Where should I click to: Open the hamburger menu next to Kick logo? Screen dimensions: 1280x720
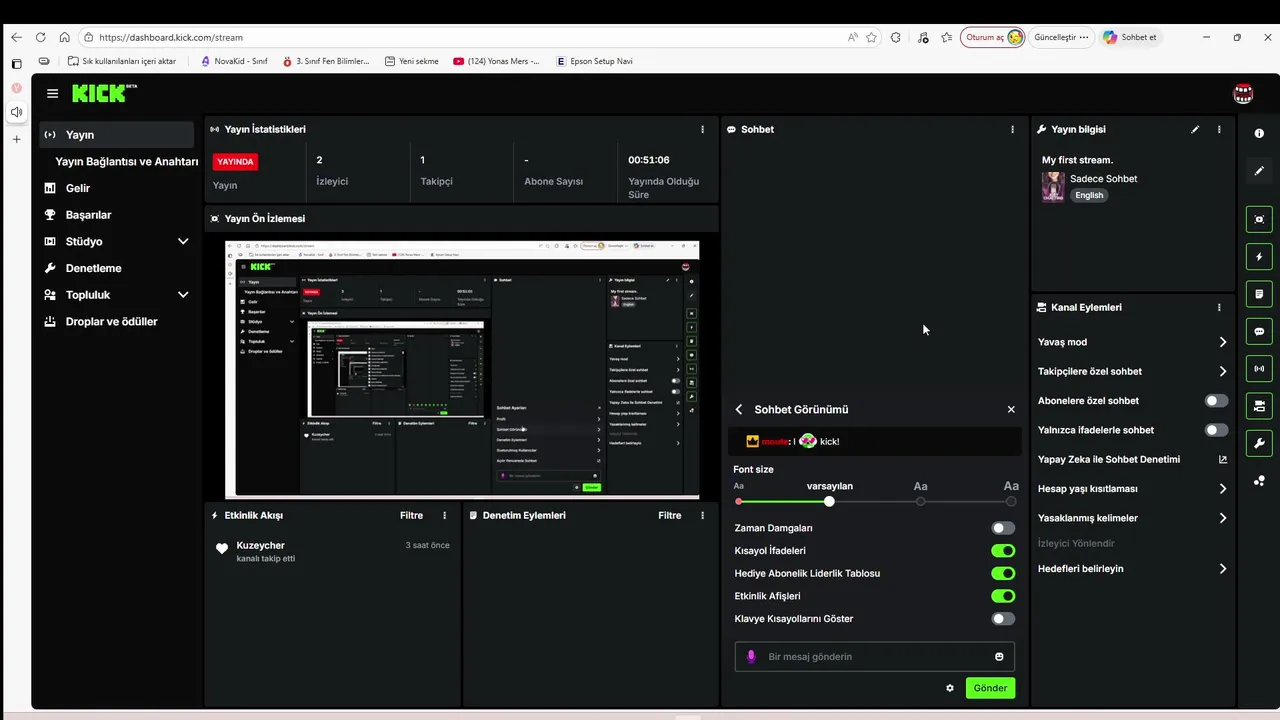click(x=52, y=93)
